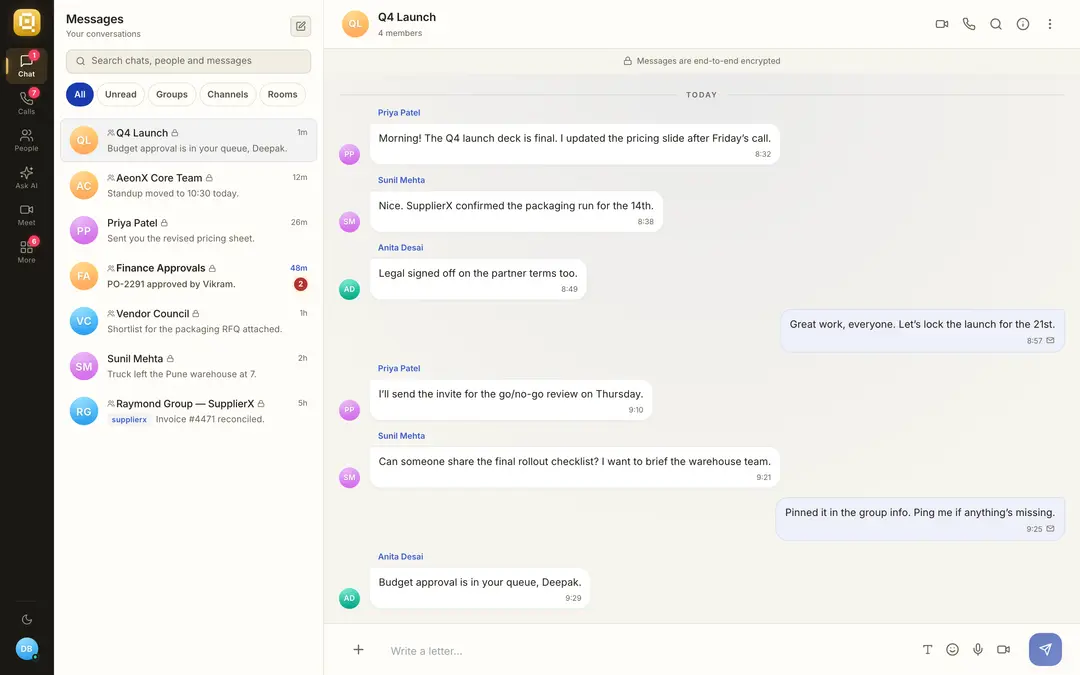
Task: Click the QL avatar in chat header
Action: pos(355,24)
